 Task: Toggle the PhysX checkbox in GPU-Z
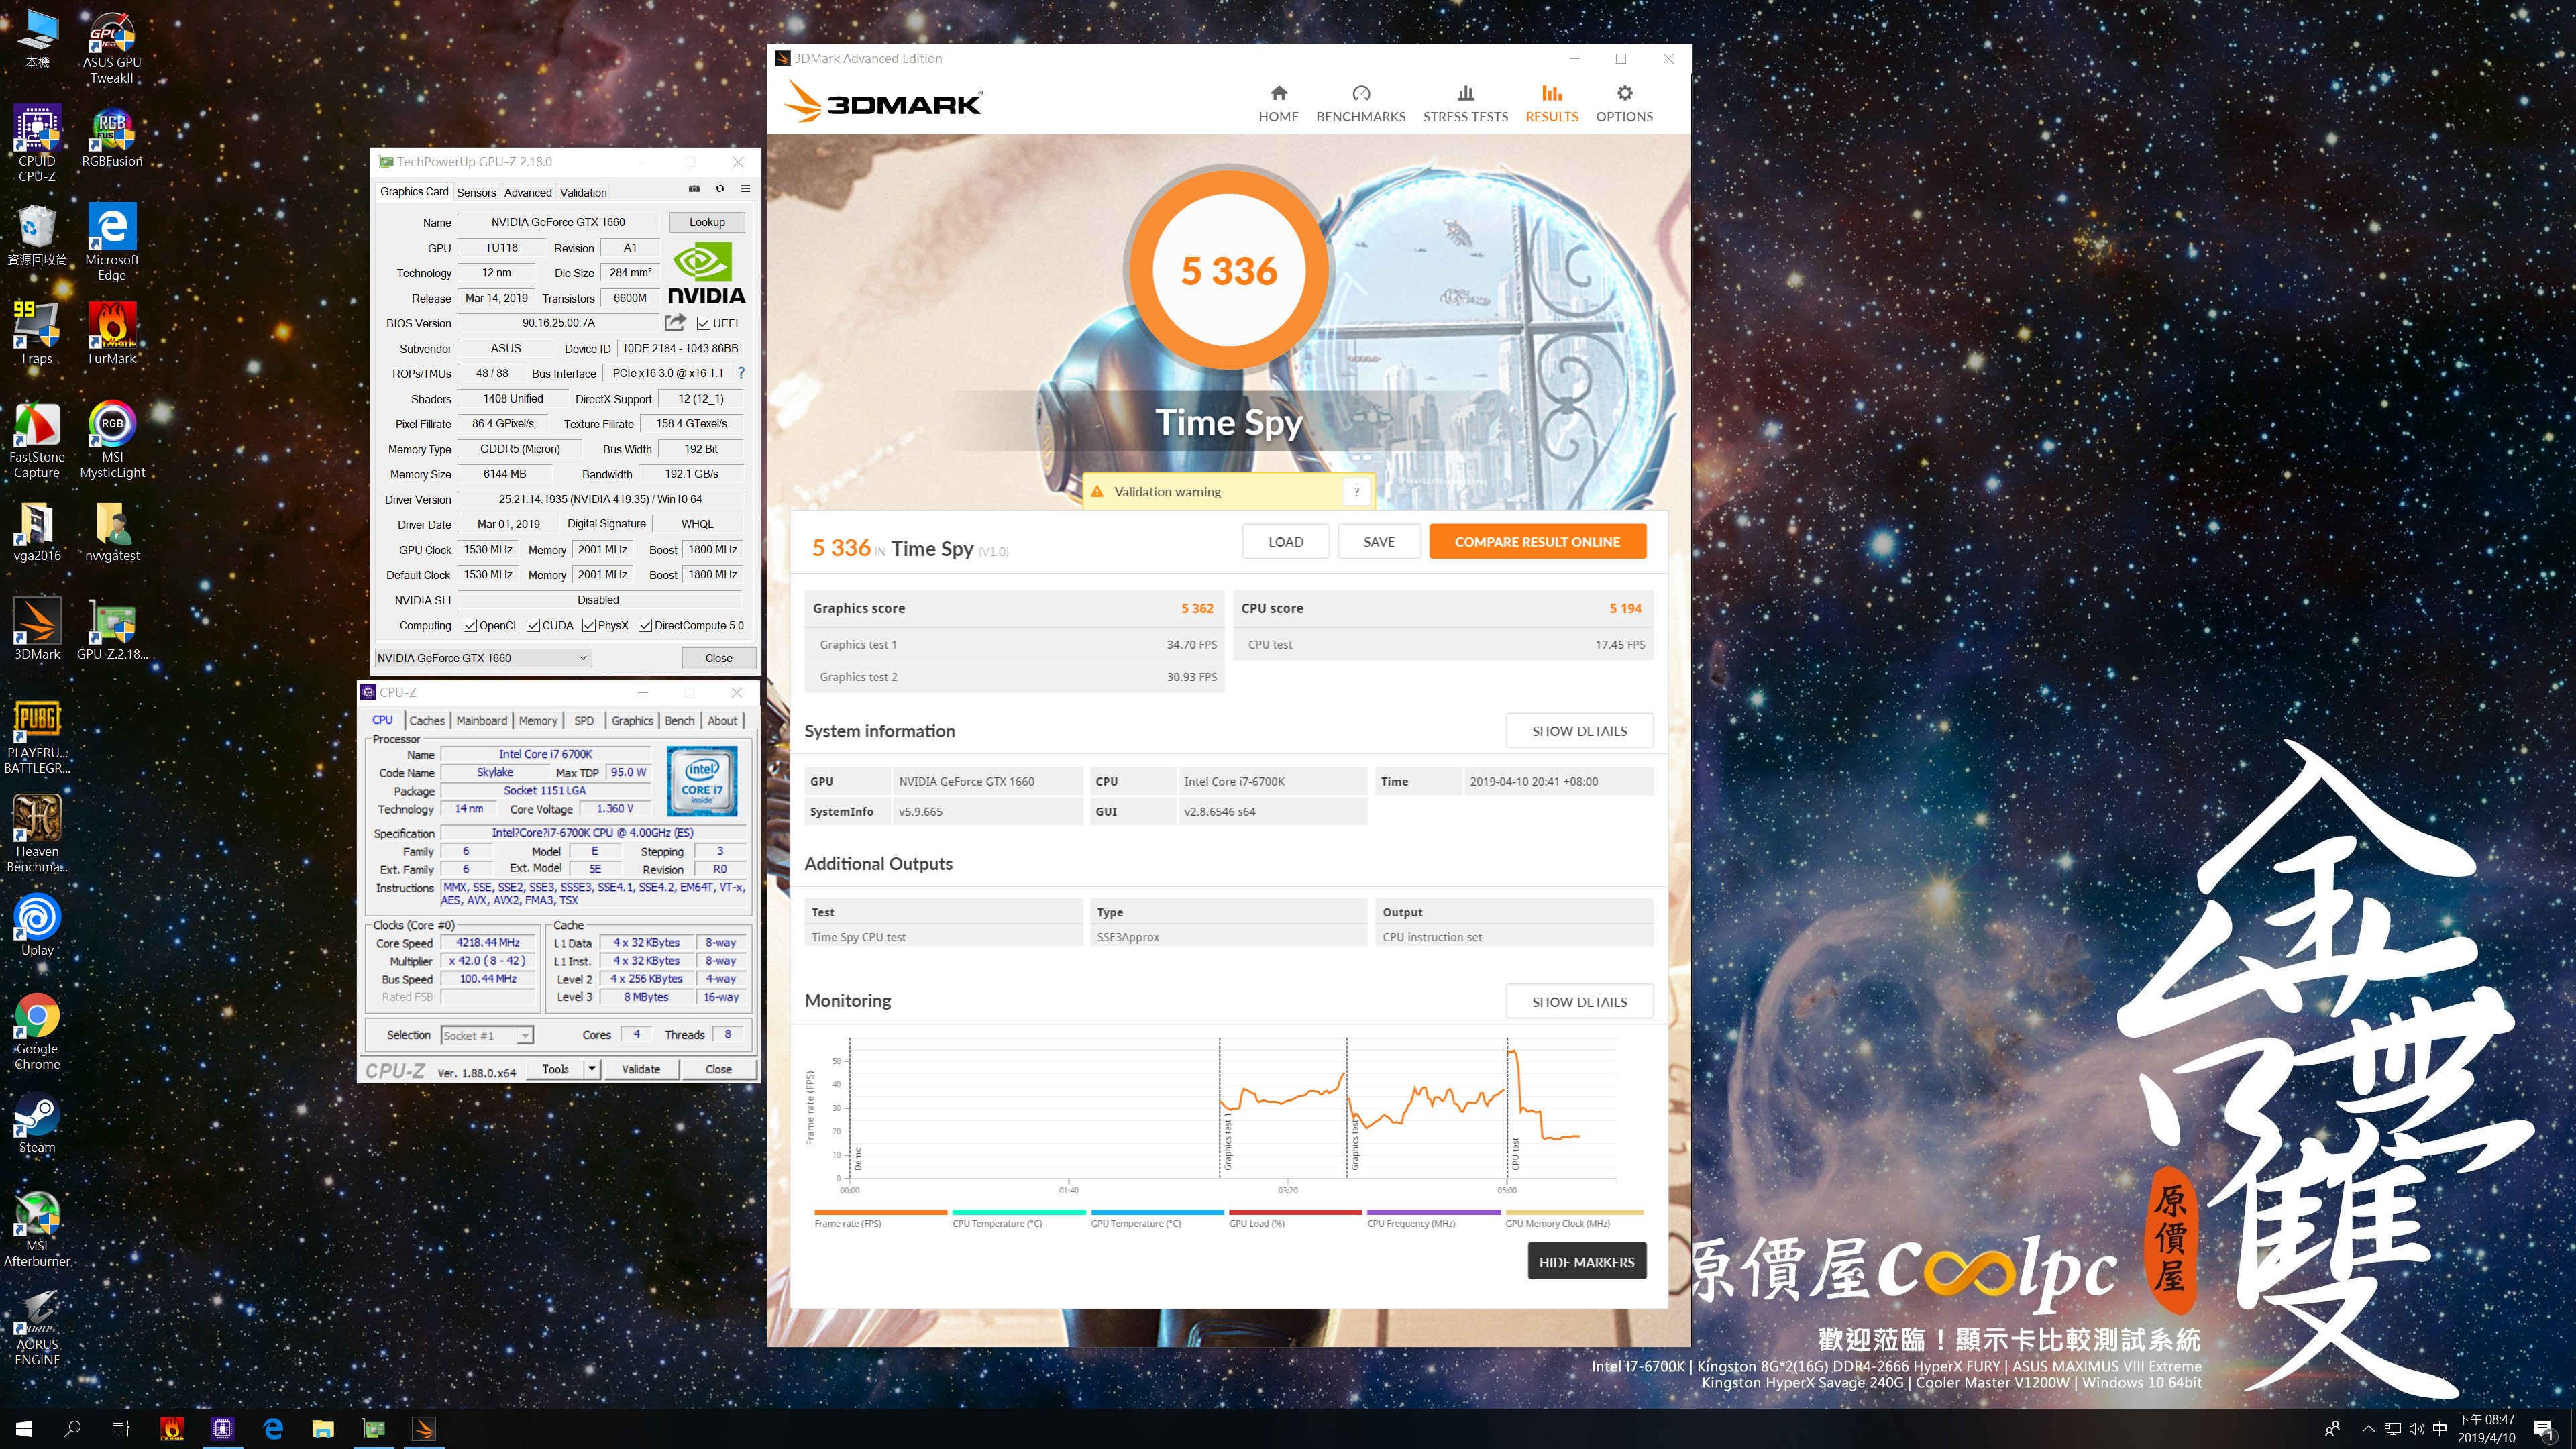[x=589, y=625]
